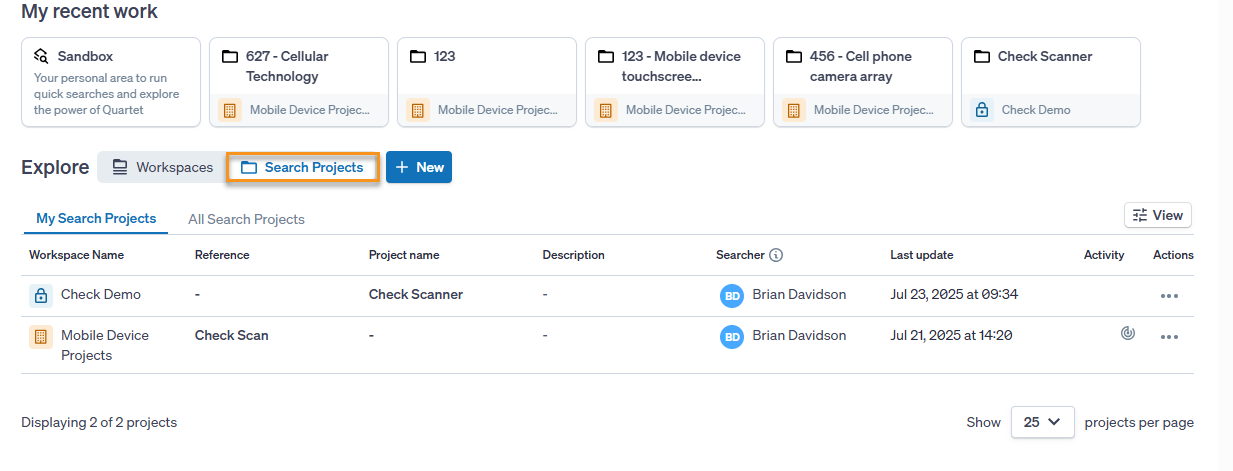Open the 627 - Cellular Technology card
This screenshot has height=471, width=1233.
click(x=299, y=67)
